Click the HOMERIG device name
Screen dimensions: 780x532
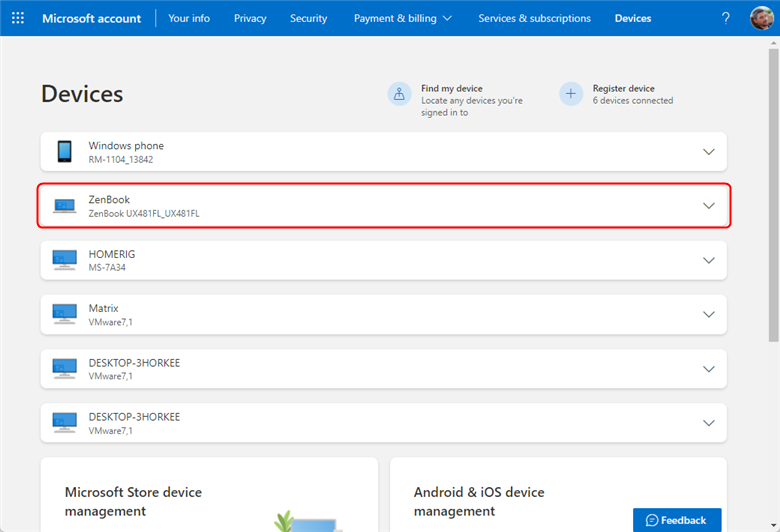point(112,254)
